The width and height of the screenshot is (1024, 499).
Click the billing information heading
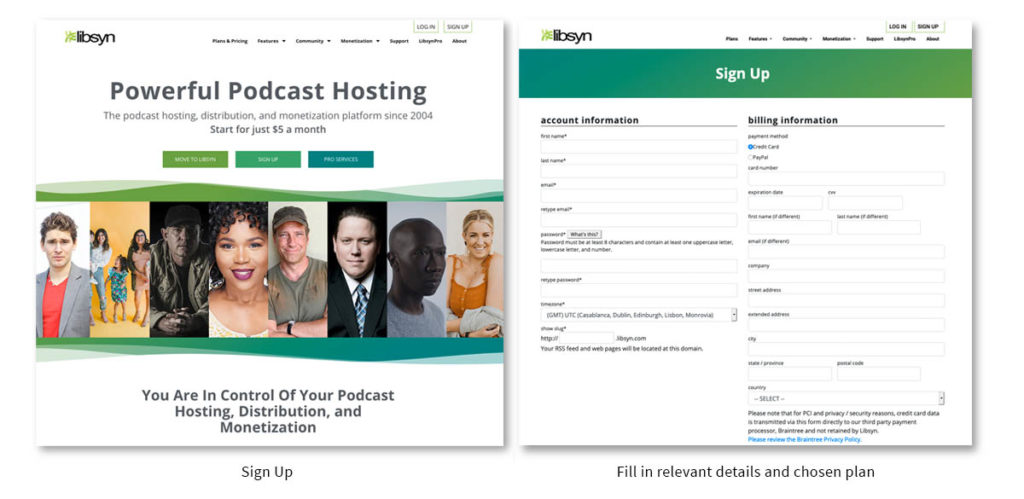pyautogui.click(x=793, y=120)
